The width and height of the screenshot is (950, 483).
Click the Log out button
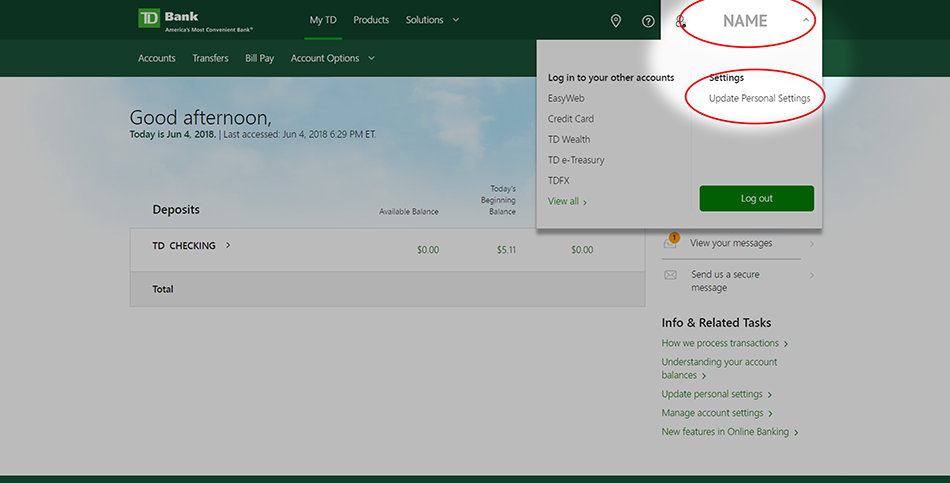pos(757,198)
